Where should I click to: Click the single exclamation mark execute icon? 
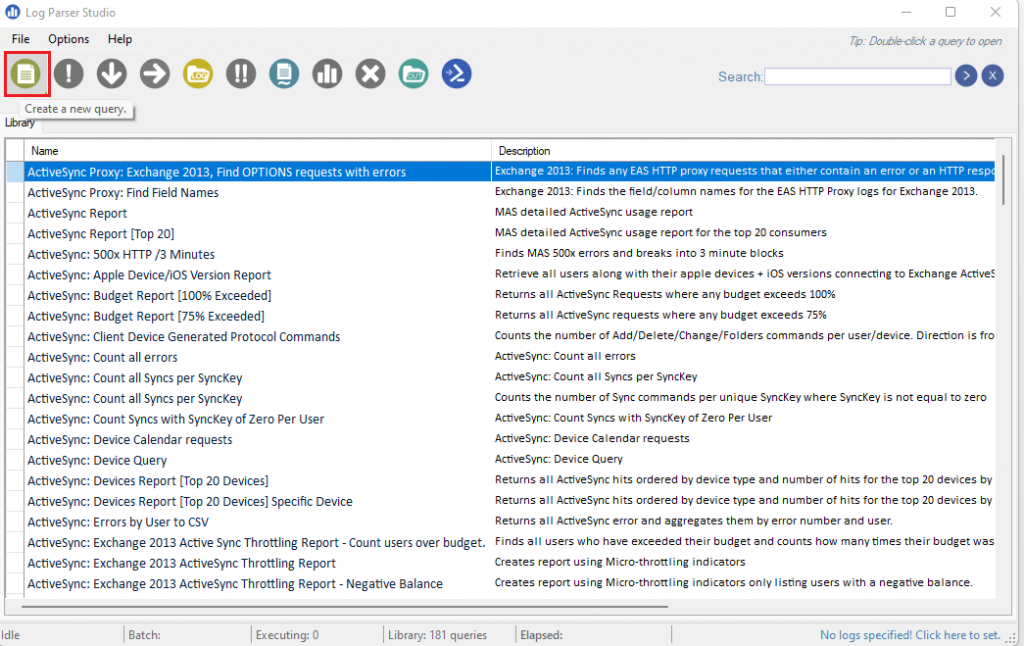click(69, 74)
